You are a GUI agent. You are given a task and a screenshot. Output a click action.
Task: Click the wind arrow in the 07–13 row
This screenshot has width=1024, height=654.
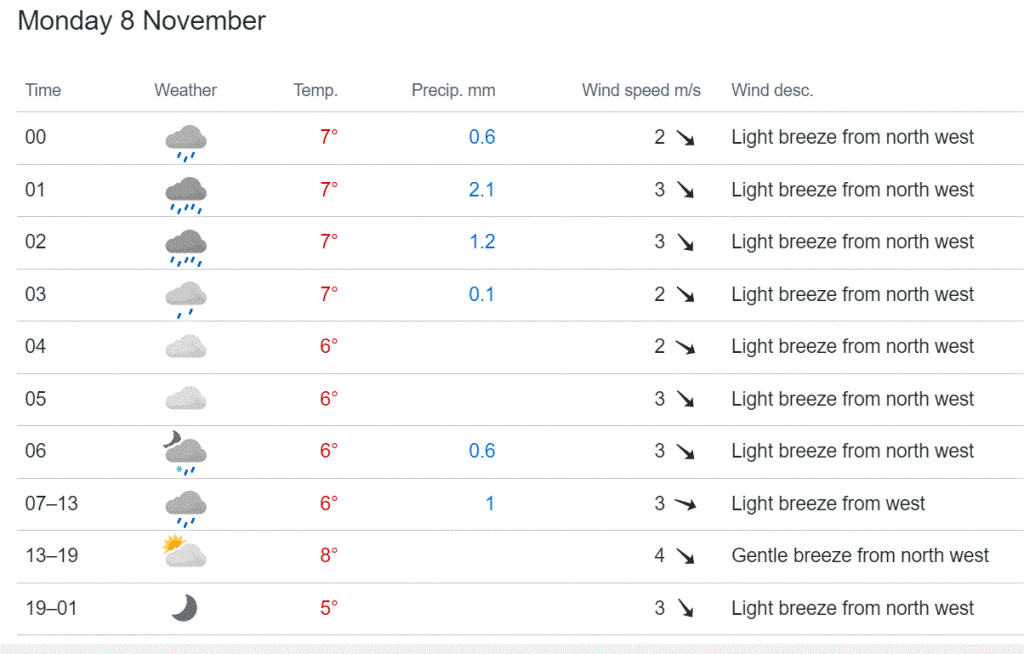[x=685, y=504]
